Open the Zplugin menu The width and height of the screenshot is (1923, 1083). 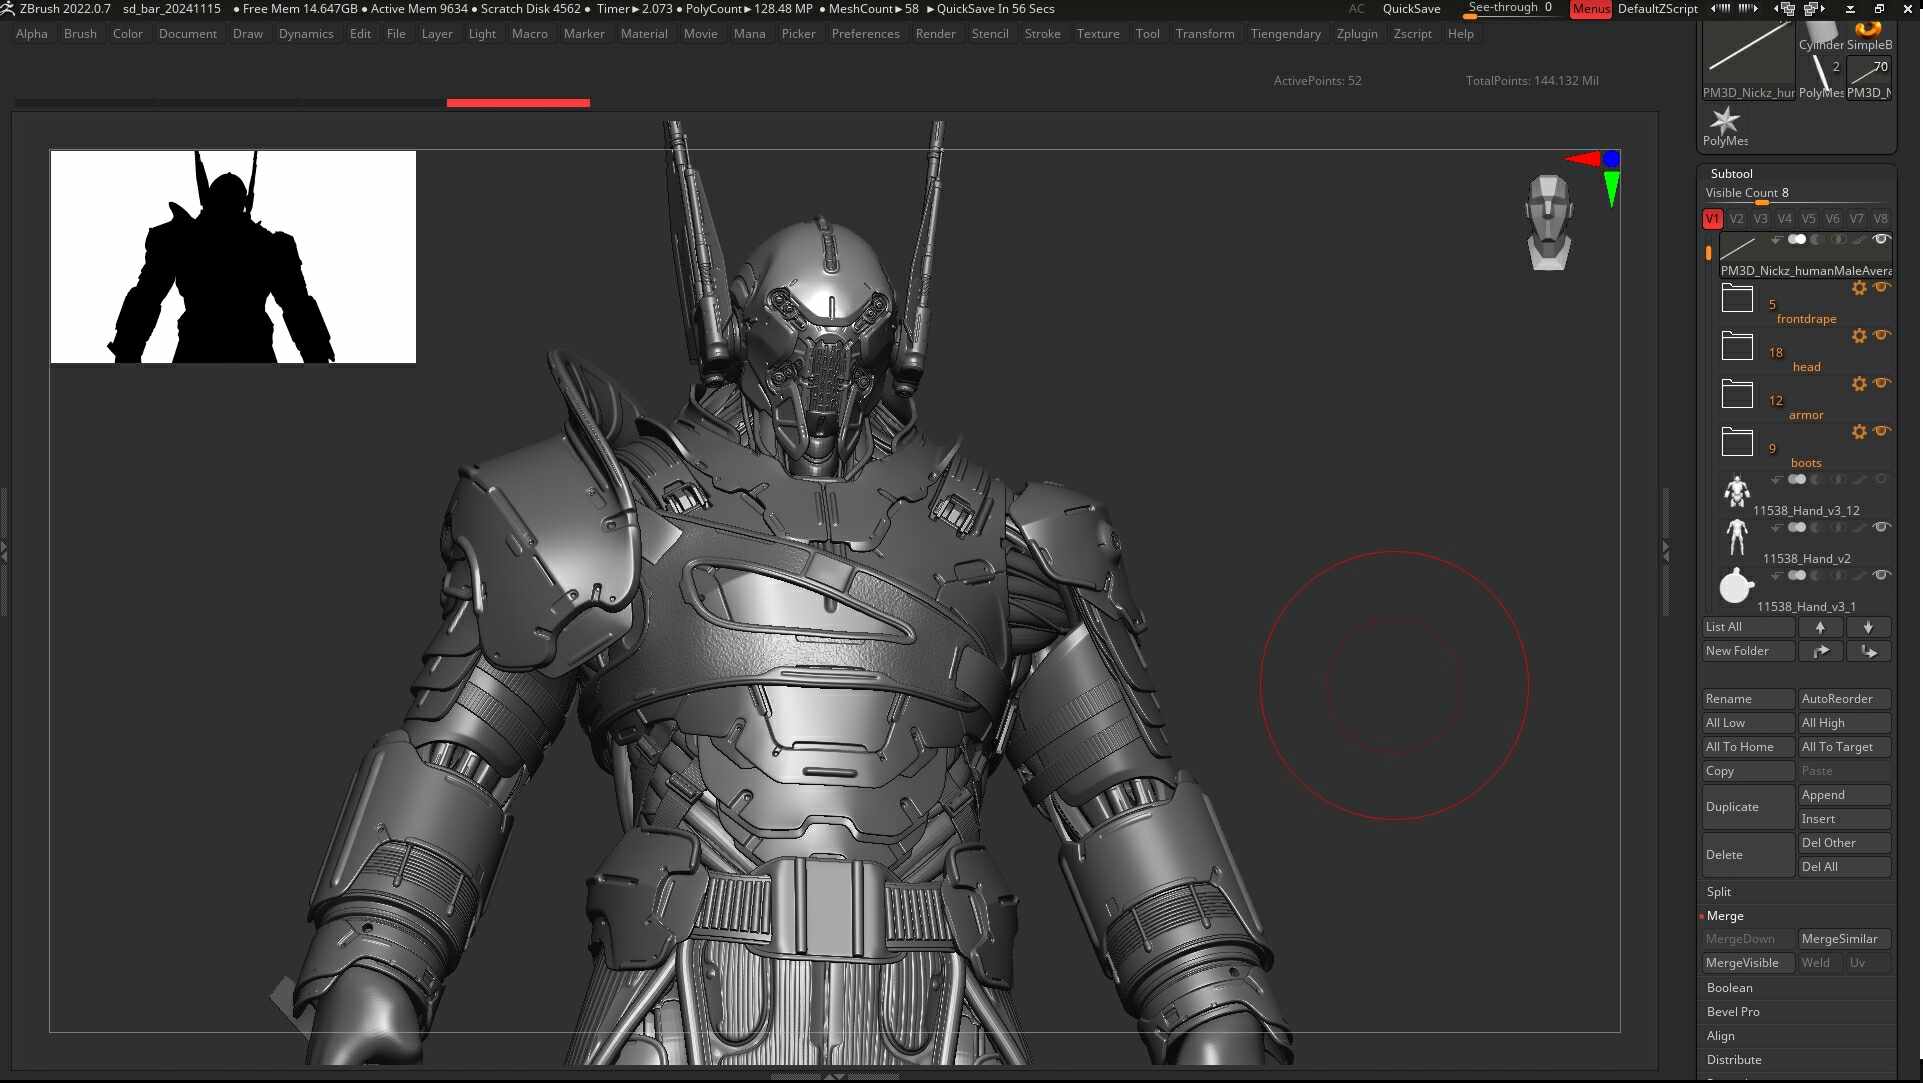pyautogui.click(x=1356, y=34)
